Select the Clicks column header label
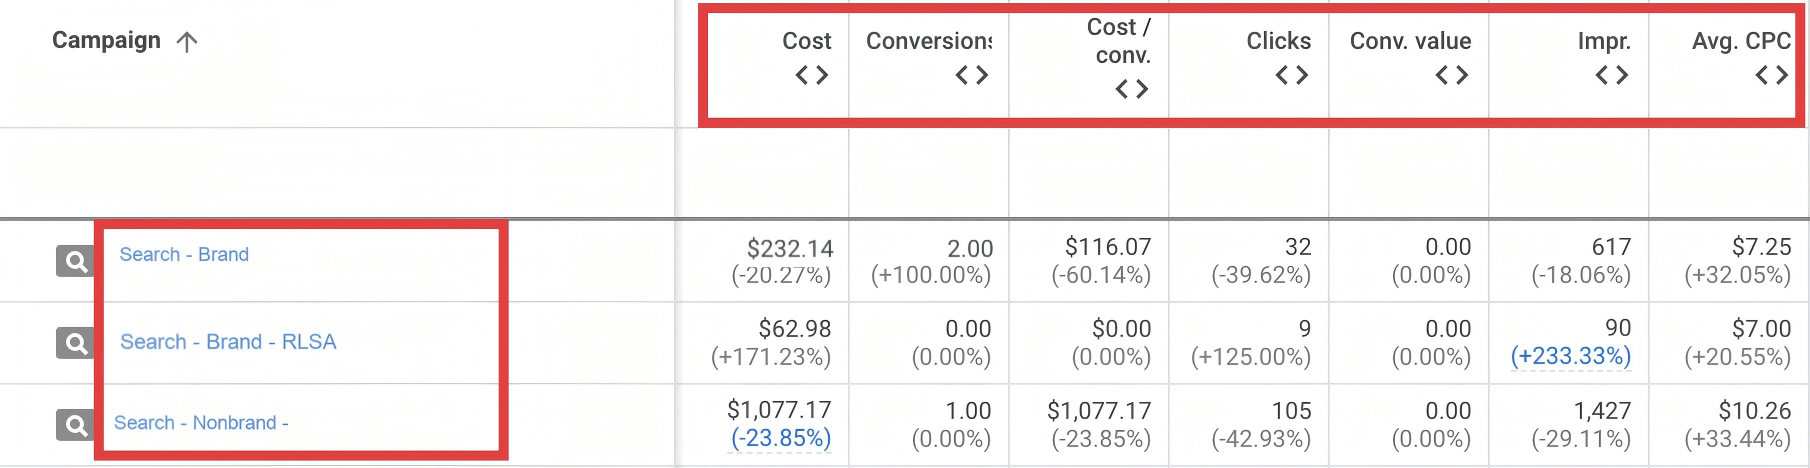Viewport: 1810px width, 468px height. tap(1278, 41)
